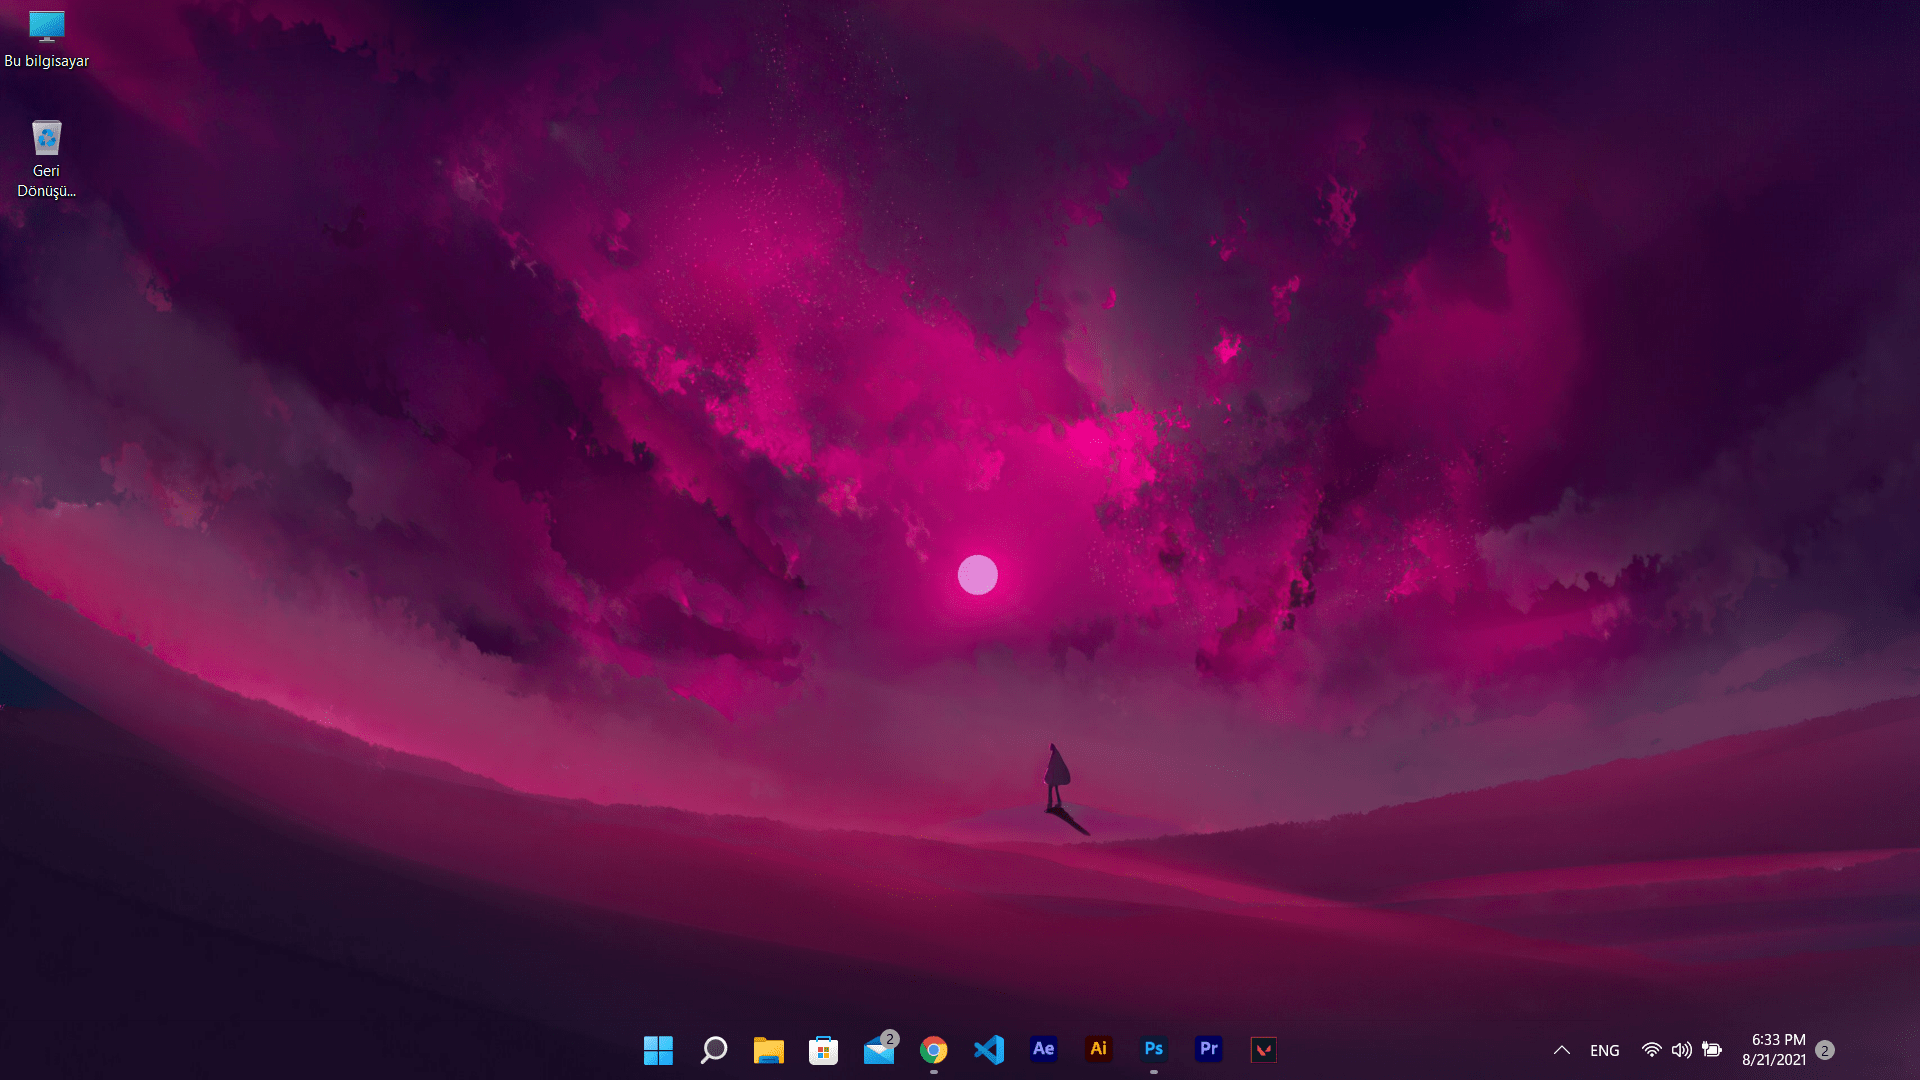
Task: Show hidden system tray icons chevron
Action: click(x=1561, y=1050)
